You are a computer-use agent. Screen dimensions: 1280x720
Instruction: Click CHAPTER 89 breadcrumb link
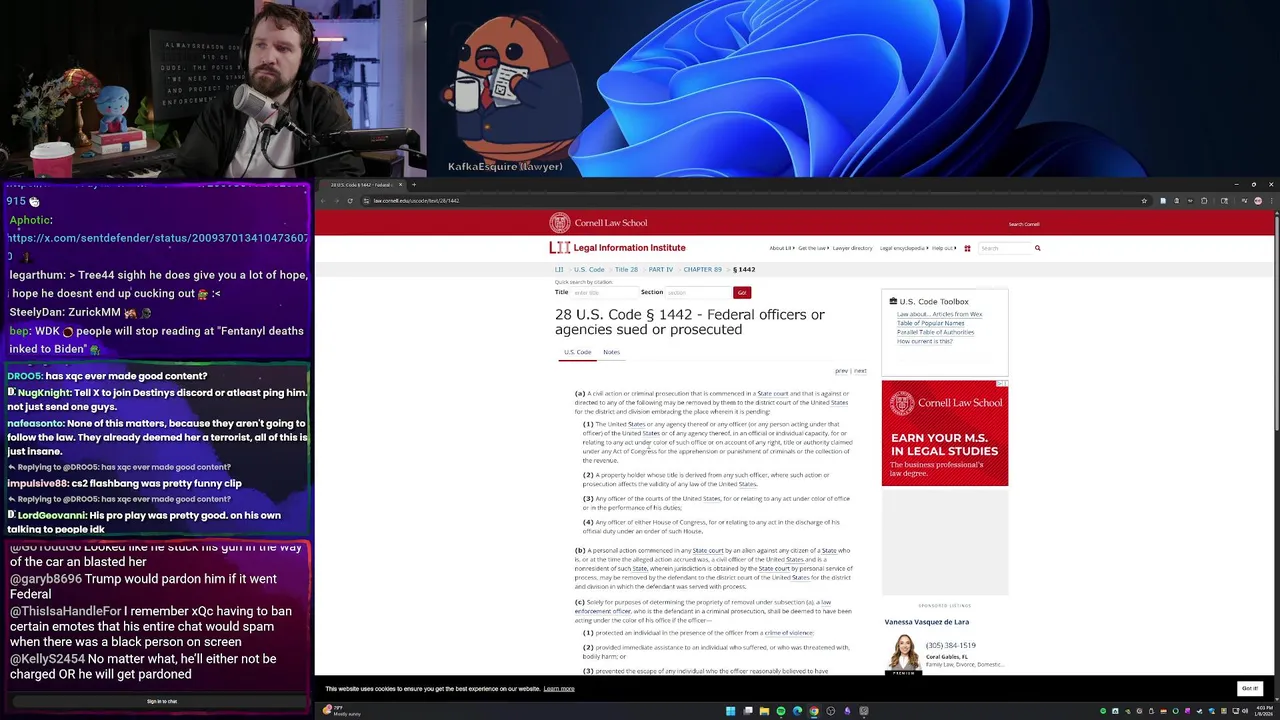tap(702, 270)
